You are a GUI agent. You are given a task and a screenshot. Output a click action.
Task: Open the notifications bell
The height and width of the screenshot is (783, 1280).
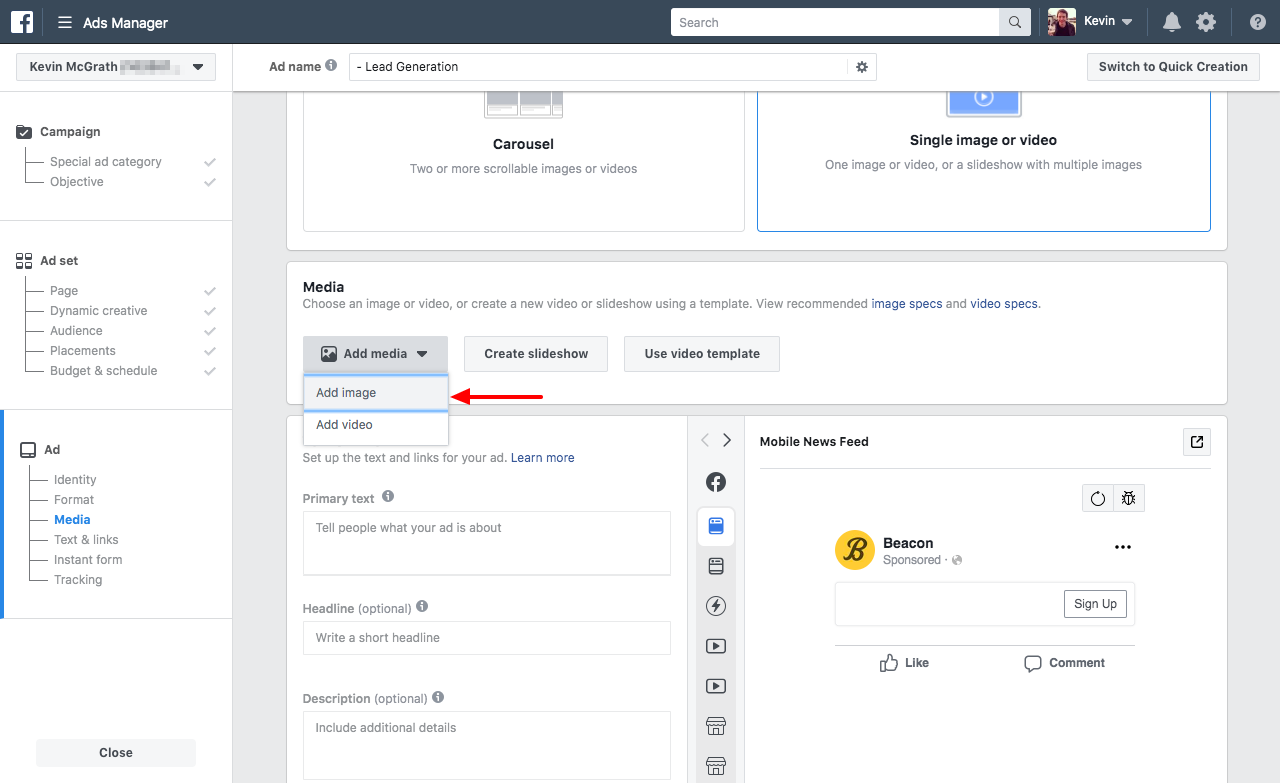1171,22
